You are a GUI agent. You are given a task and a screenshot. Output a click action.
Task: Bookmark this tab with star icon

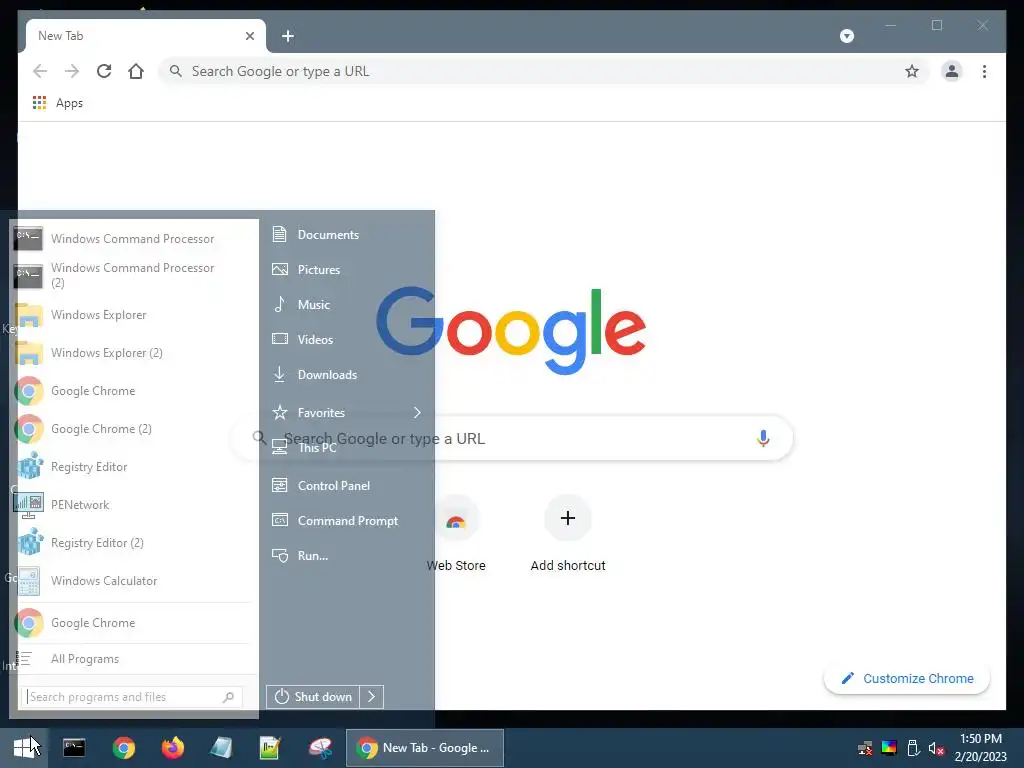(912, 71)
